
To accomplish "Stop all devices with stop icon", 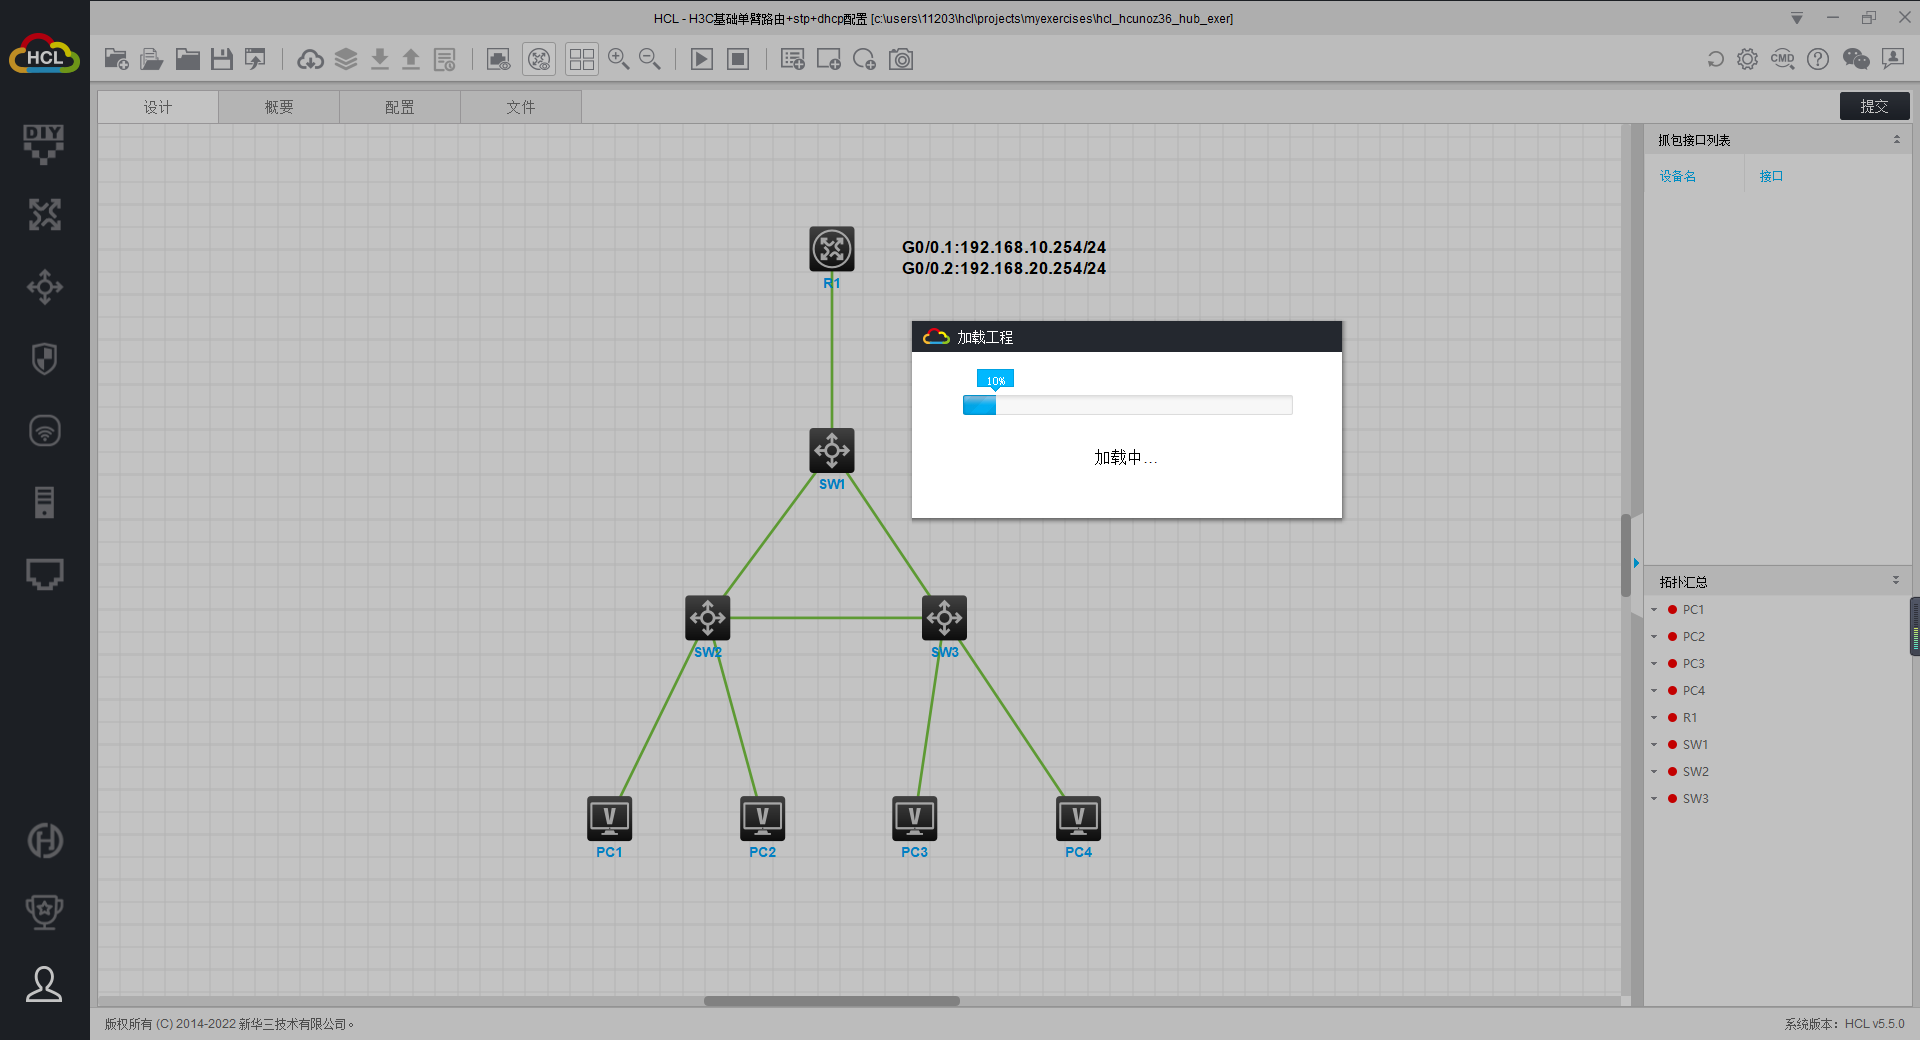I will pyautogui.click(x=738, y=60).
